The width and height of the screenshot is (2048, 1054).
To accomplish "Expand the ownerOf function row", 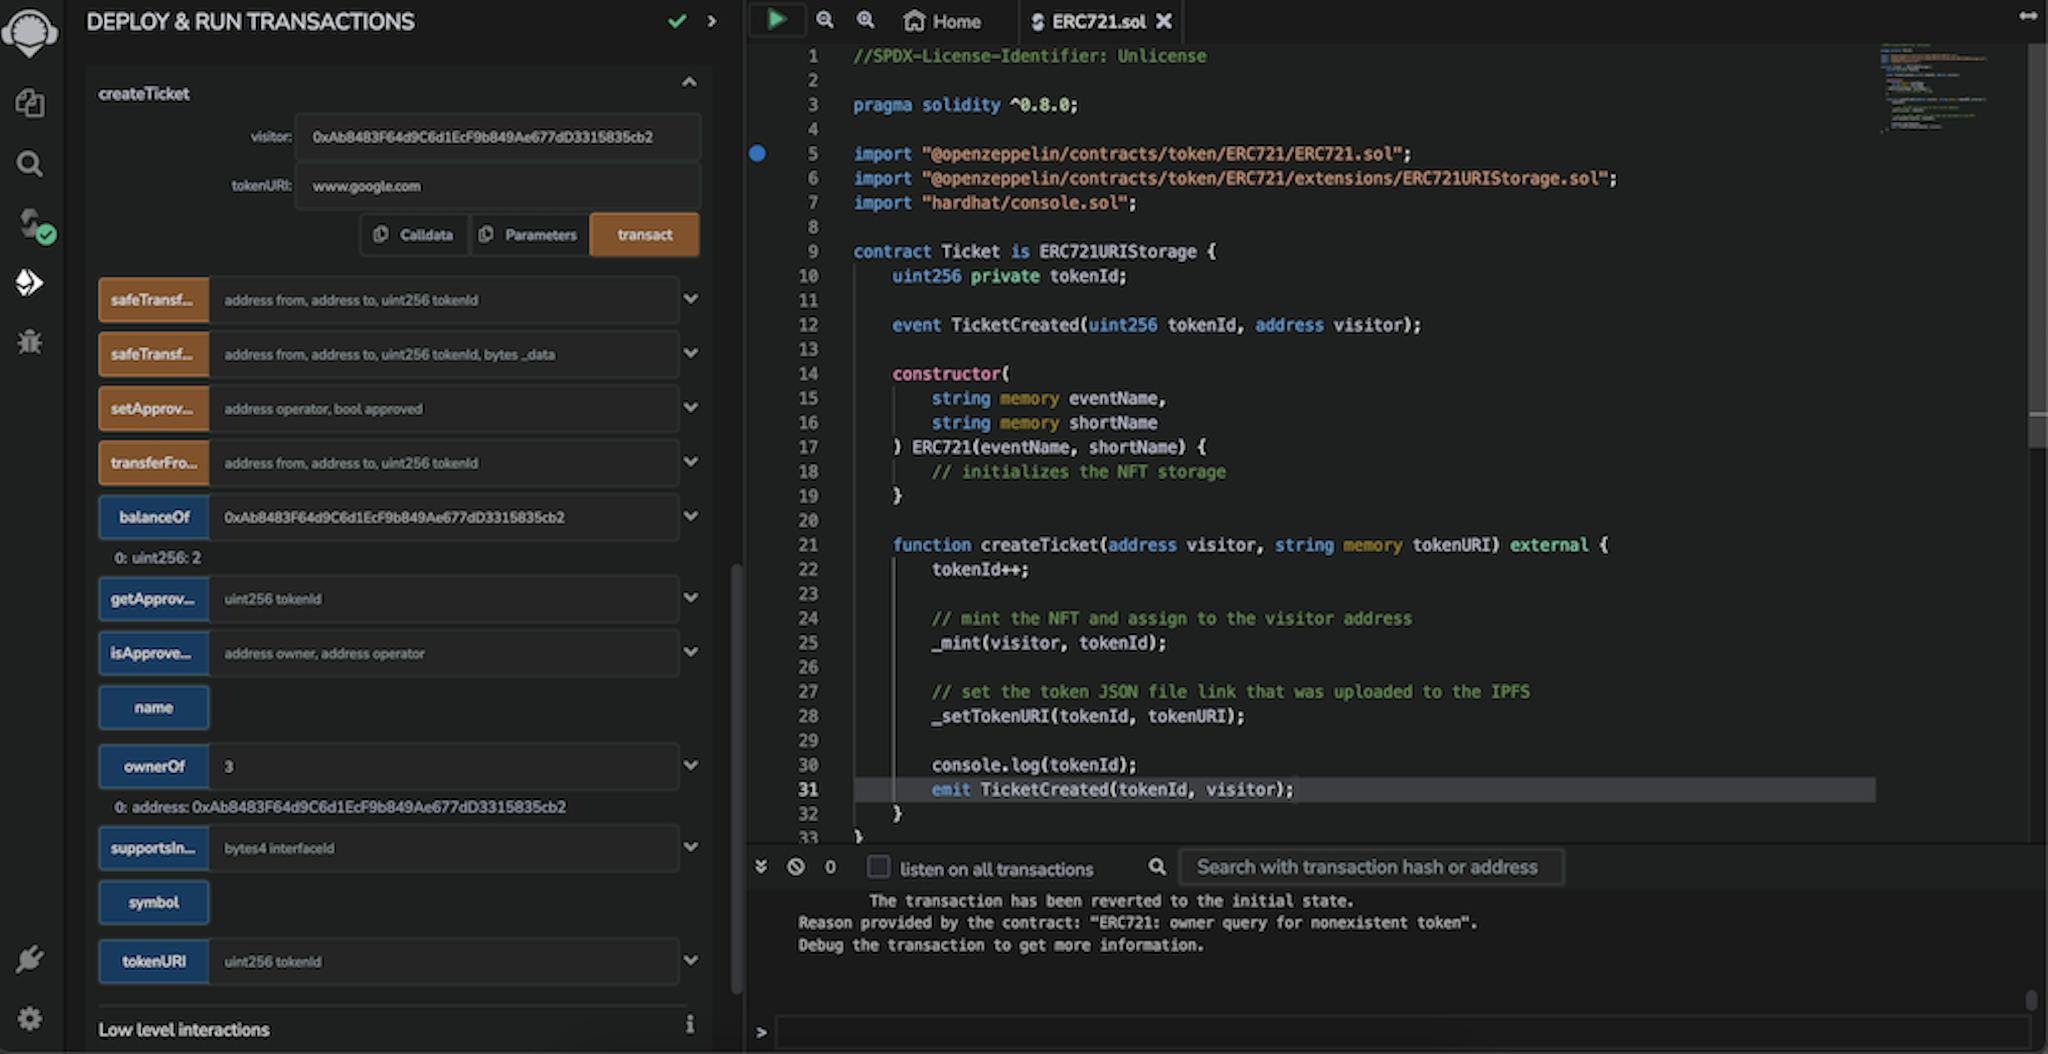I will tap(690, 766).
